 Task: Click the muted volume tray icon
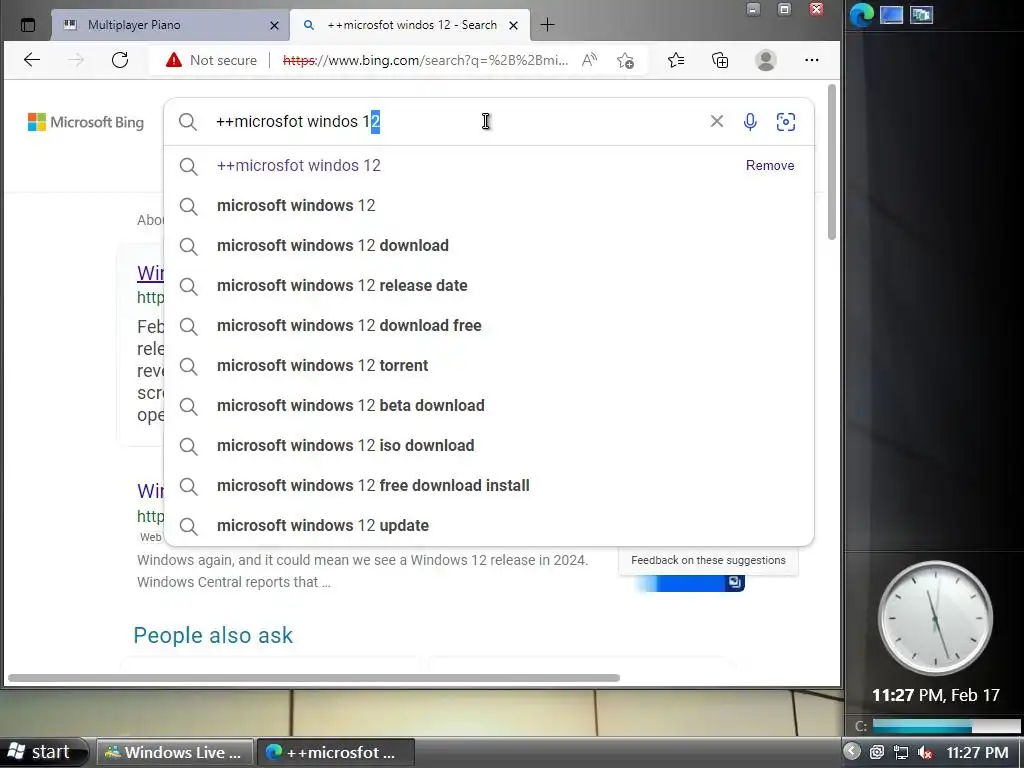tap(925, 752)
